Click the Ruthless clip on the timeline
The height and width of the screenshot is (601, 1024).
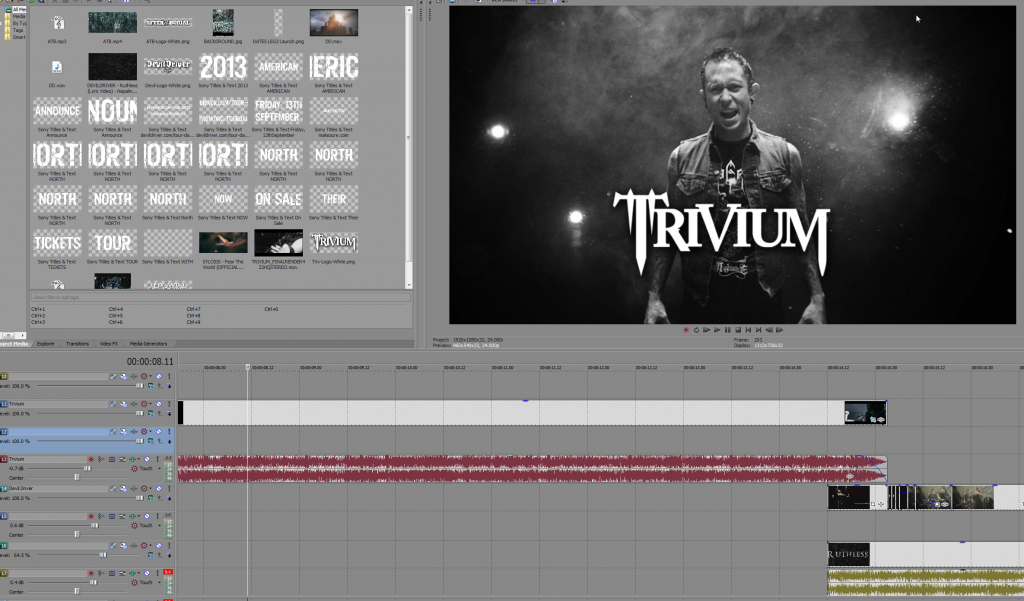848,555
